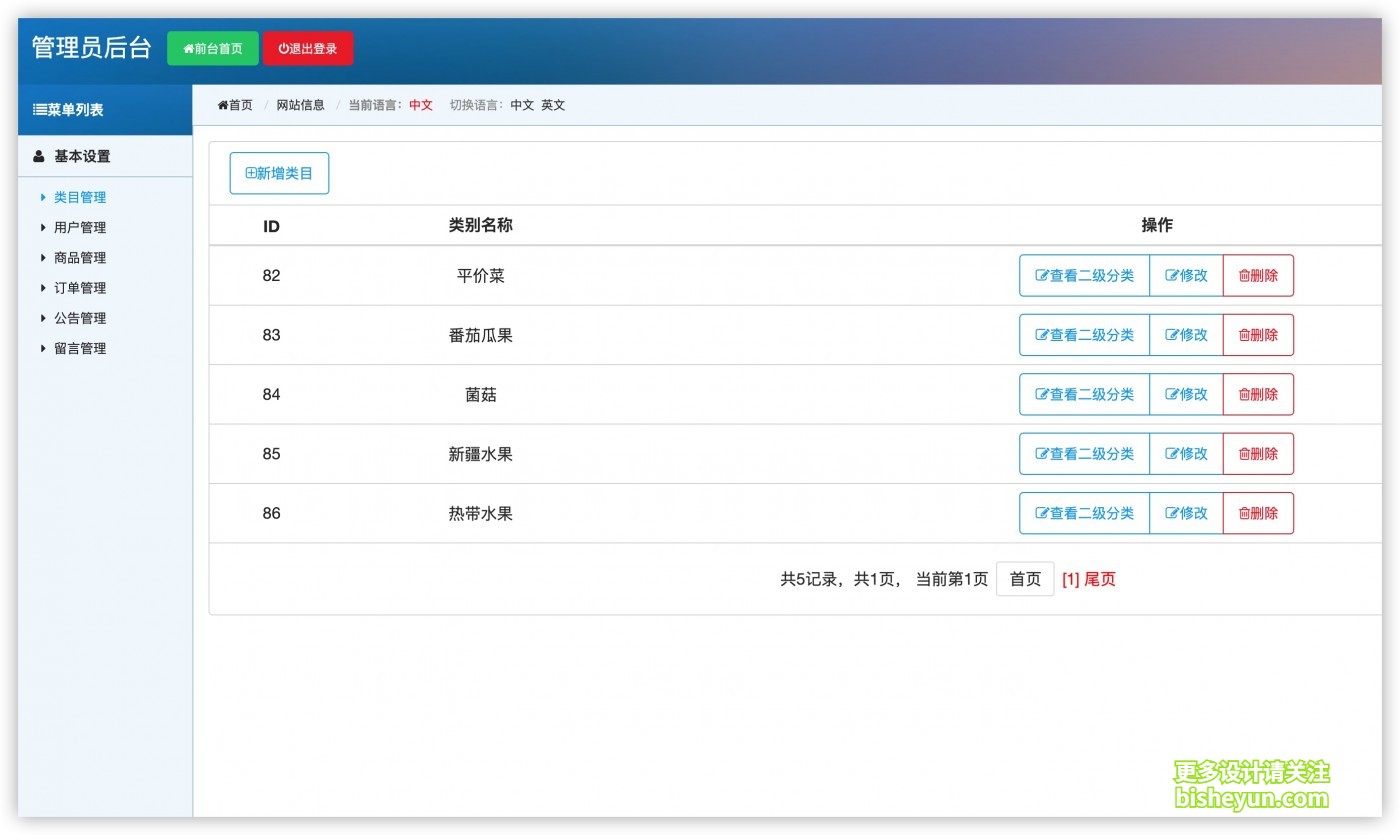
Task: Open 用户管理 in the sidebar
Action: point(80,227)
